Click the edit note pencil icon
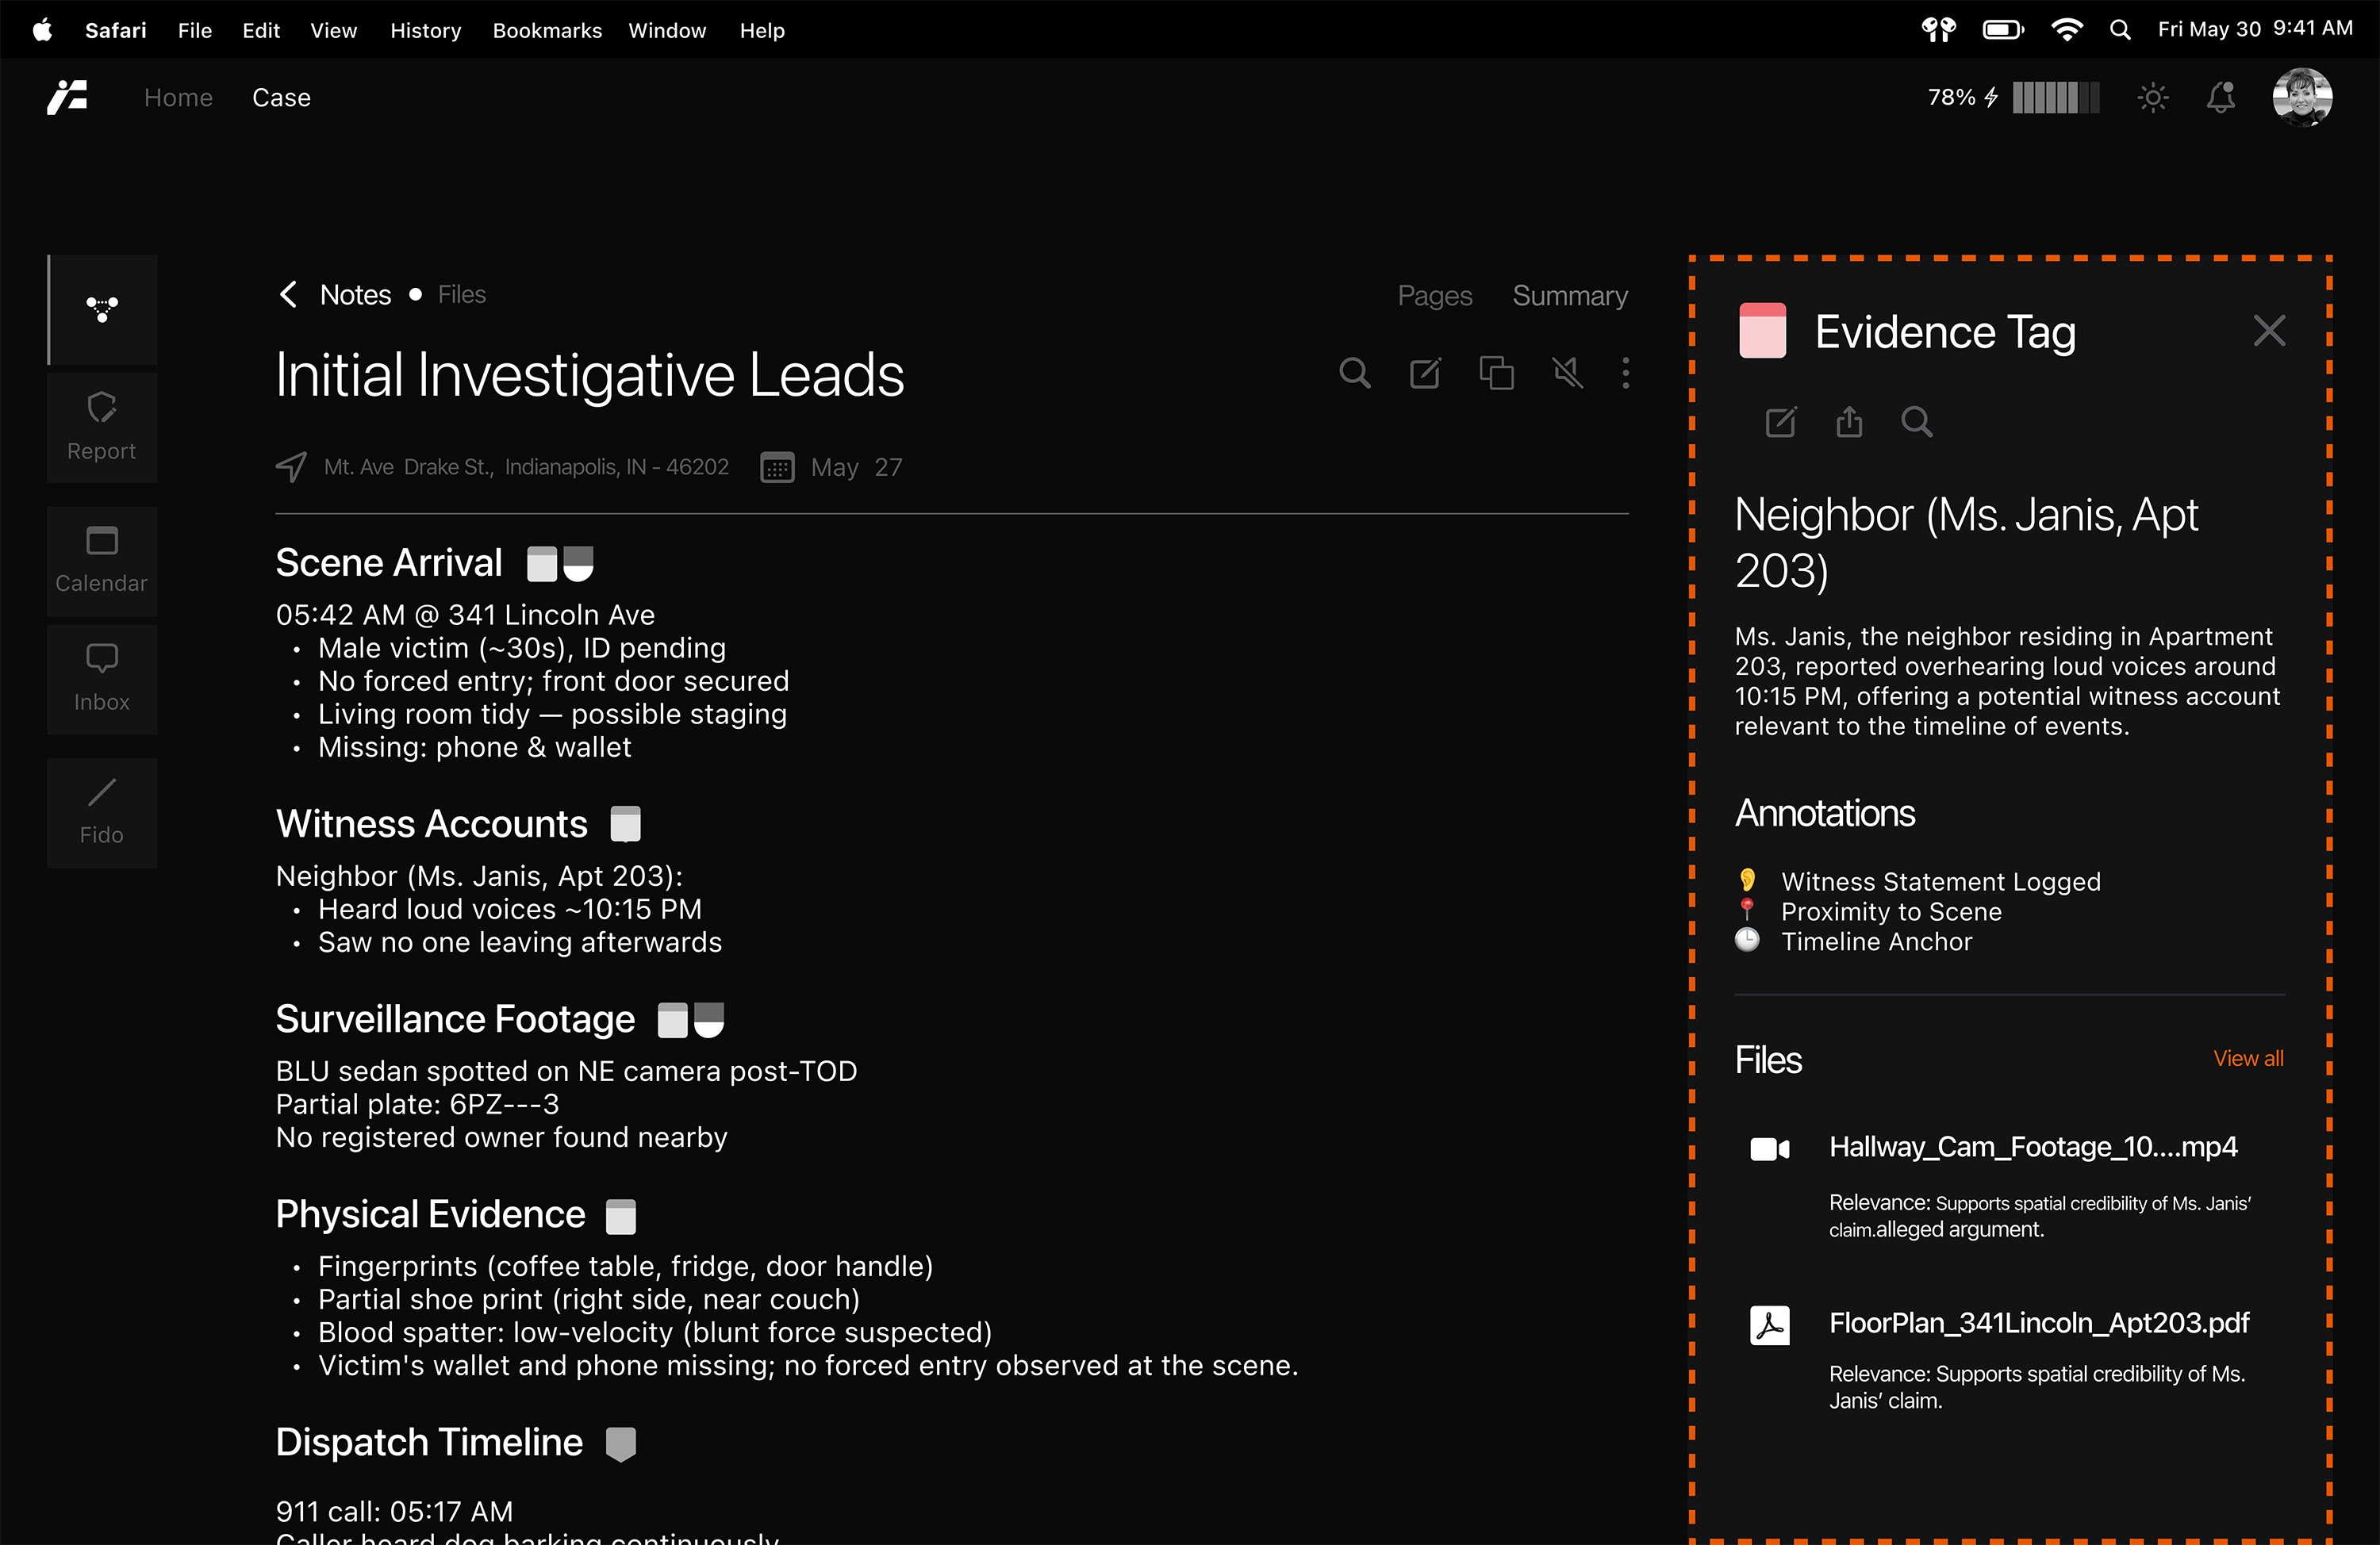The image size is (2380, 1545). tap(1425, 374)
